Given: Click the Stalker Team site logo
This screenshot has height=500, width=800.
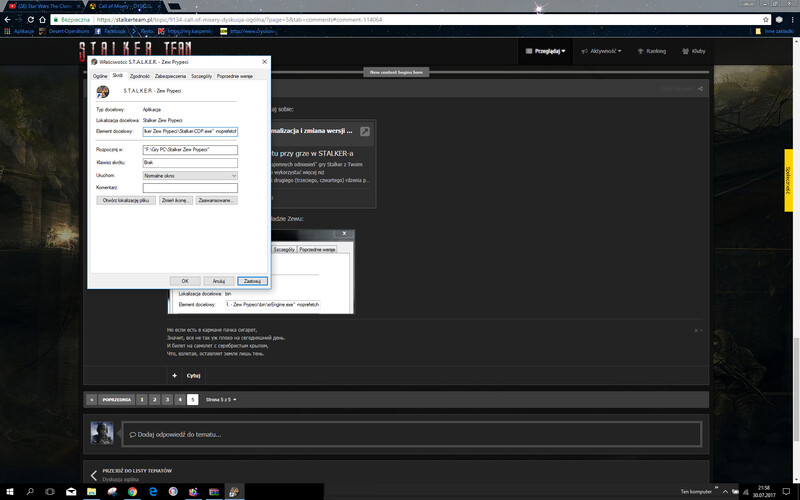Looking at the screenshot, I should (135, 51).
